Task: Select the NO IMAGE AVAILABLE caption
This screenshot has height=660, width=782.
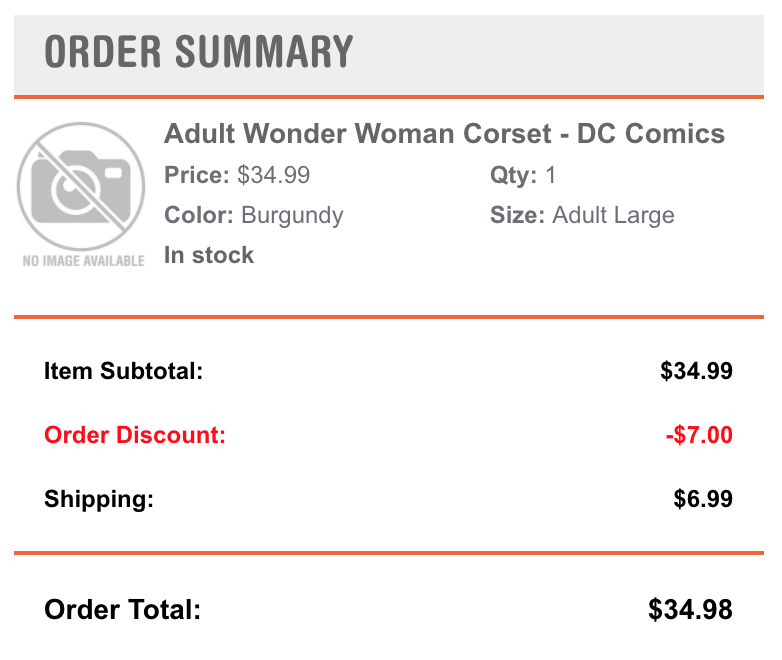Action: (84, 261)
